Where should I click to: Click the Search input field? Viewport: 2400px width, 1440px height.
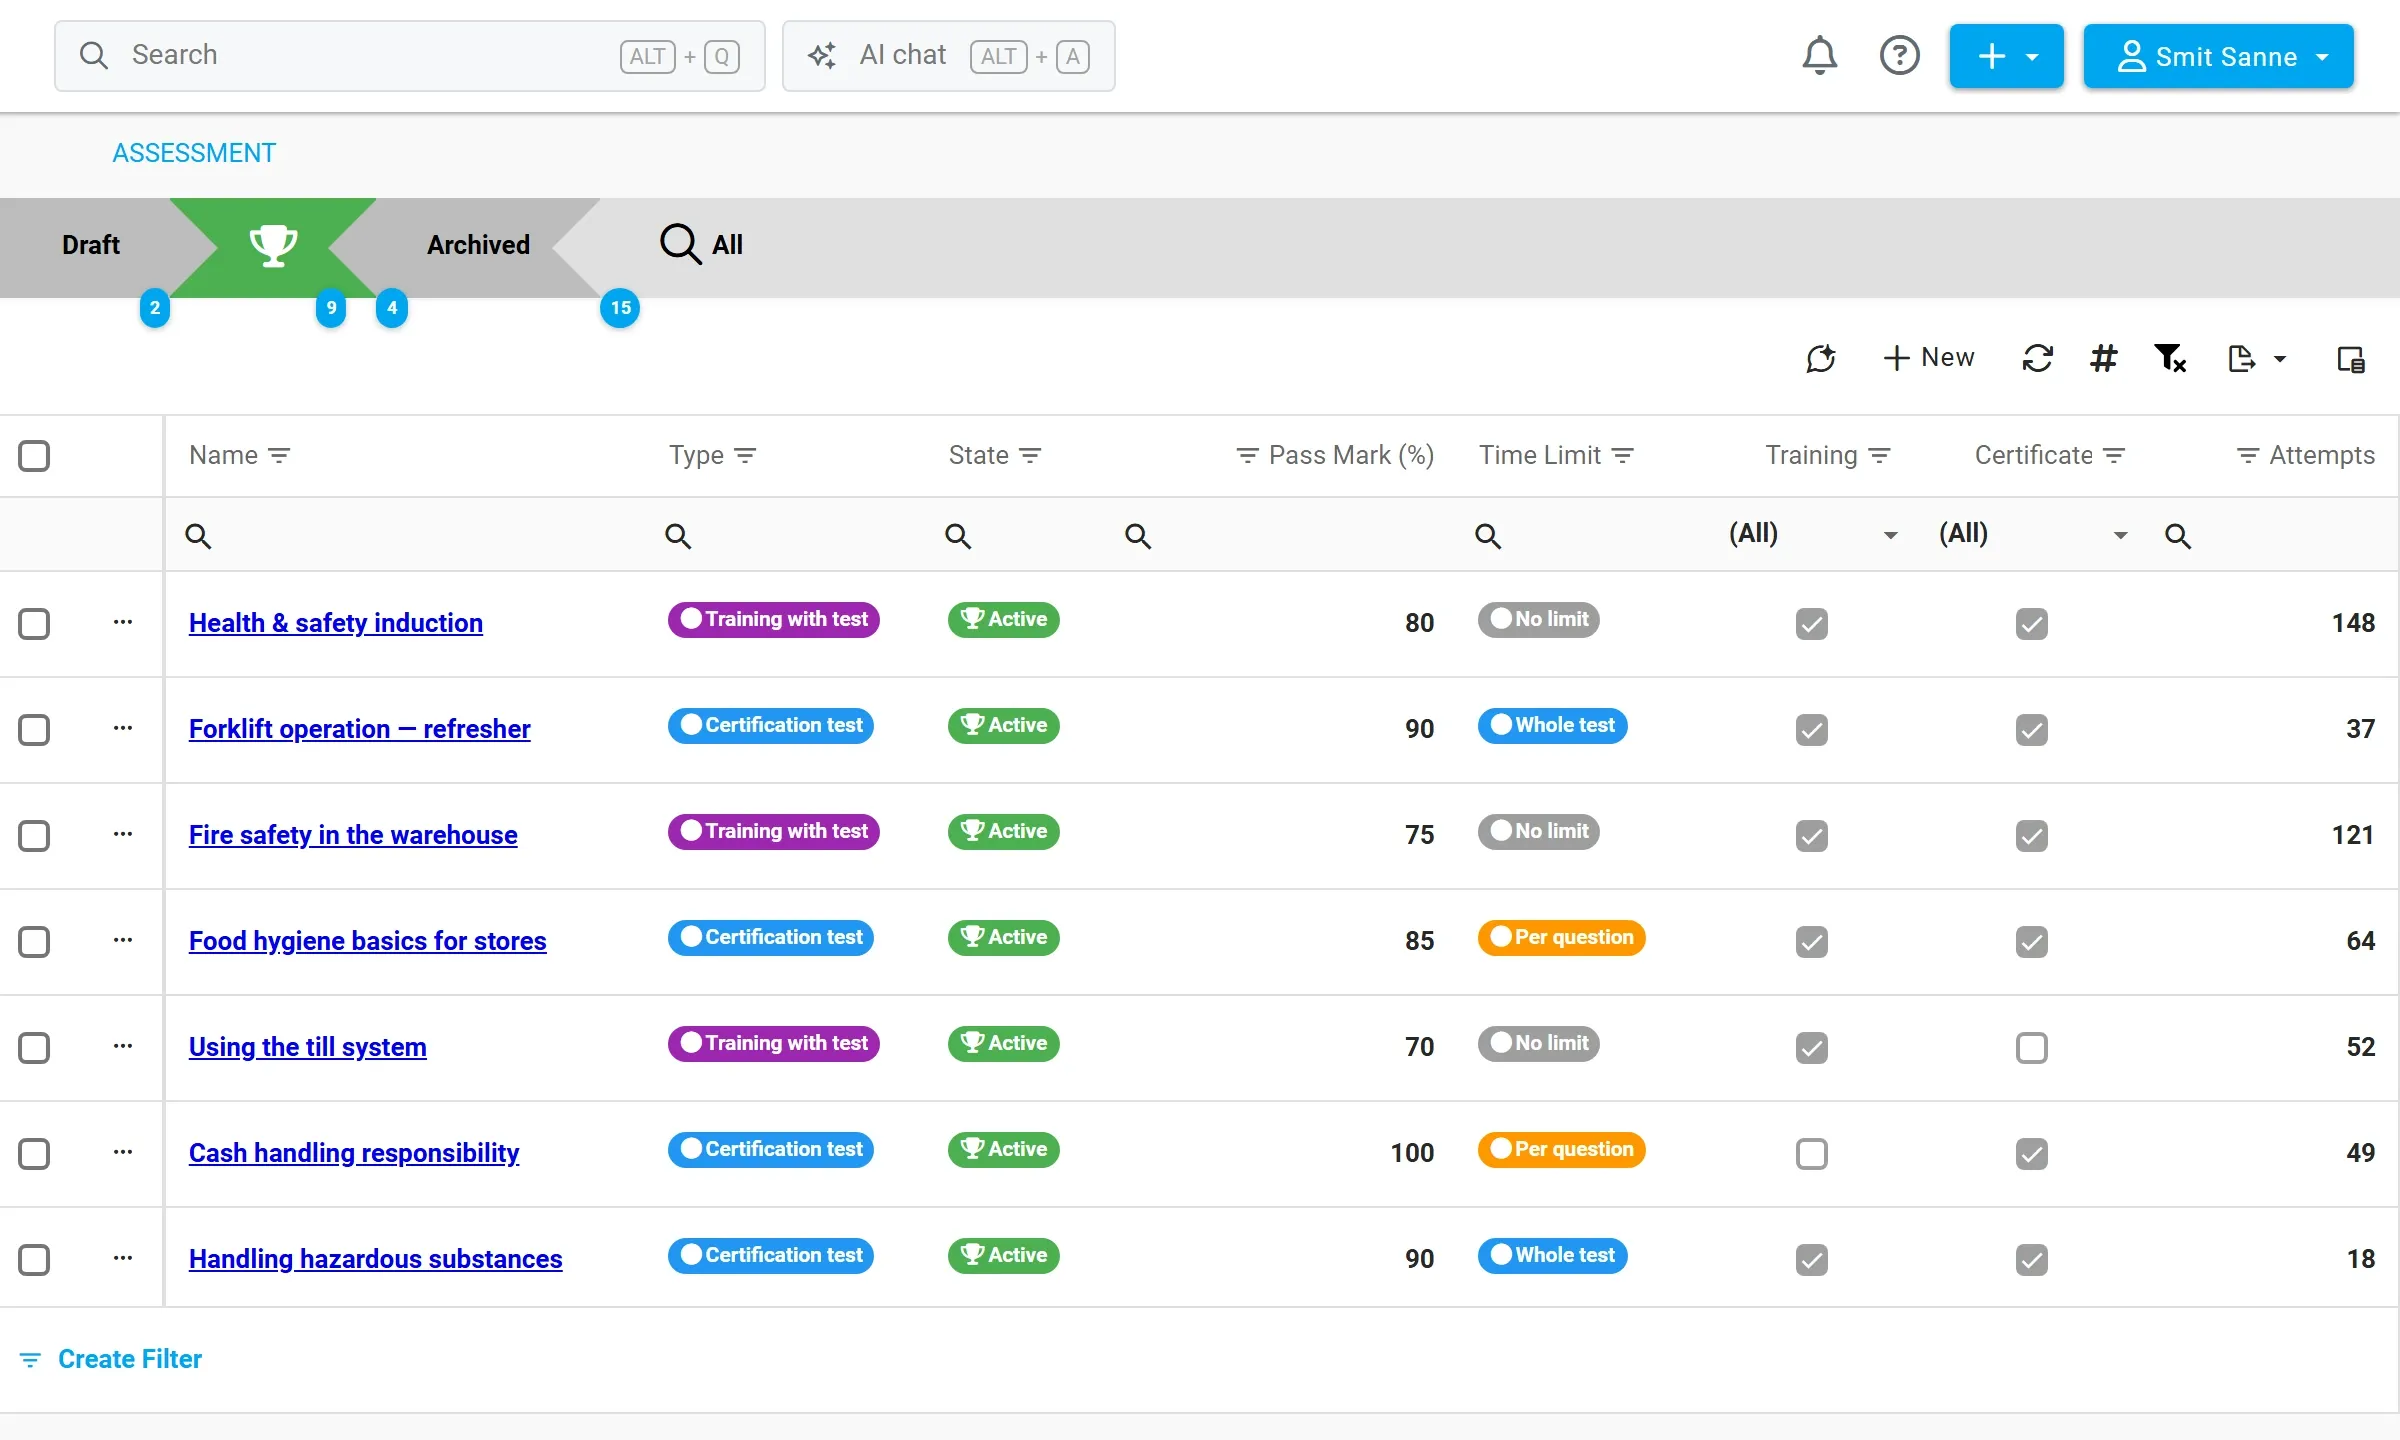[409, 56]
